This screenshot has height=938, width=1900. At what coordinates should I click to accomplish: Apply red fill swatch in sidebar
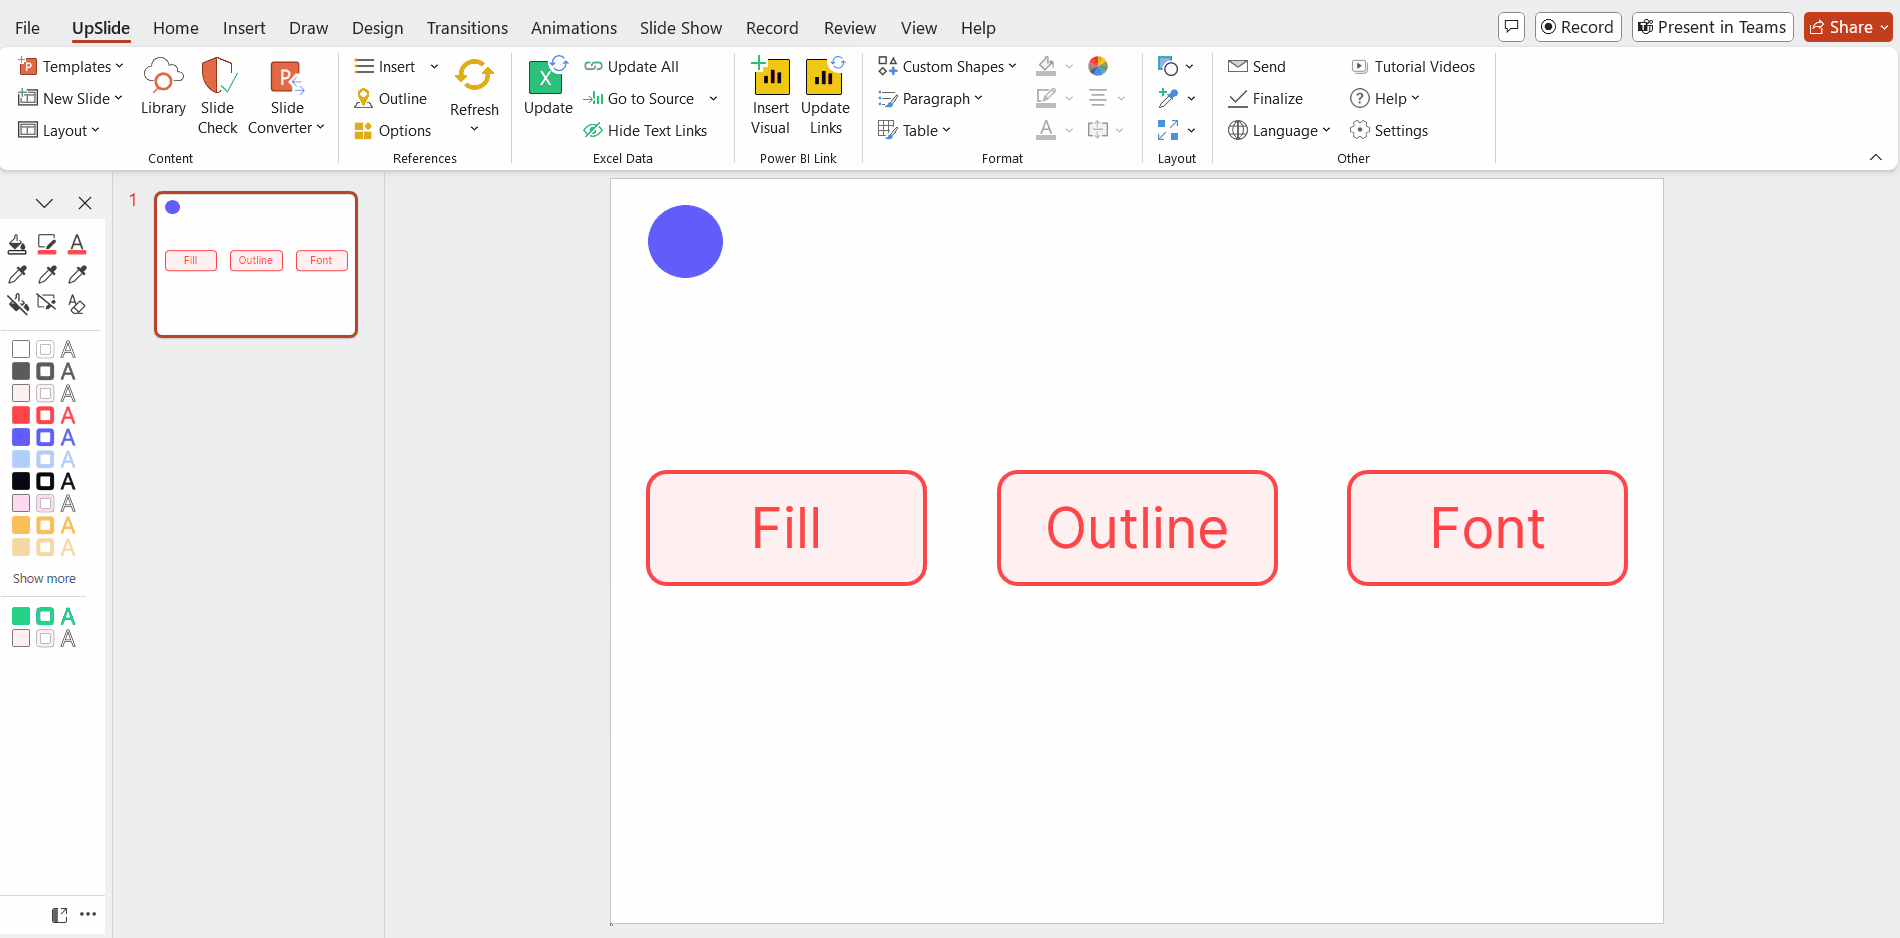coord(21,415)
